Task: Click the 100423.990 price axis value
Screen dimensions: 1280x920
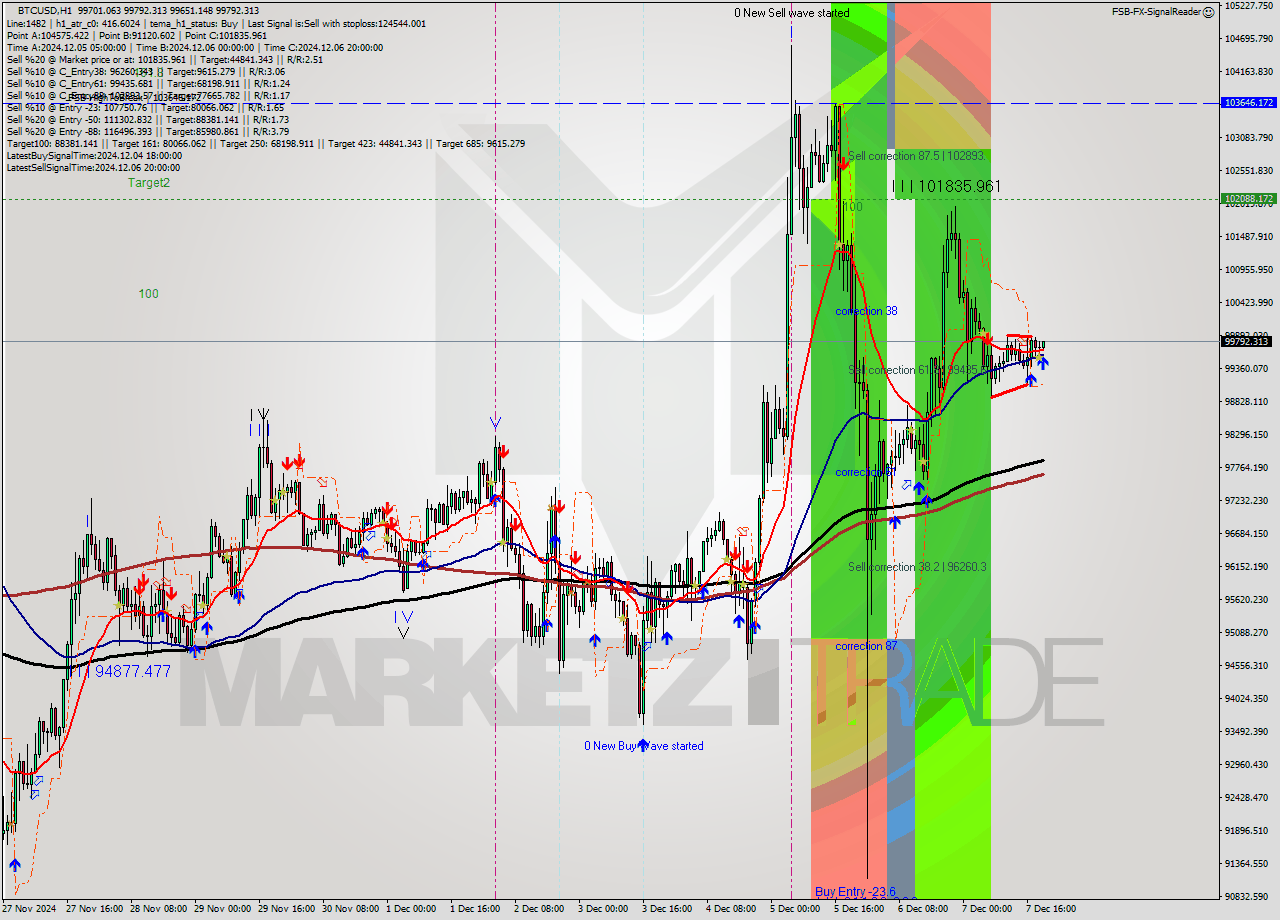Action: (x=1248, y=303)
